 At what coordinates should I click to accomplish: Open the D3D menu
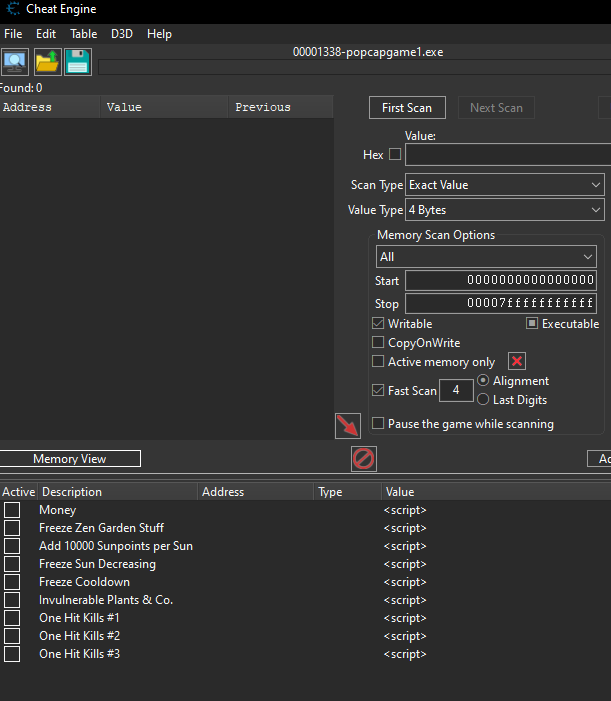[122, 34]
